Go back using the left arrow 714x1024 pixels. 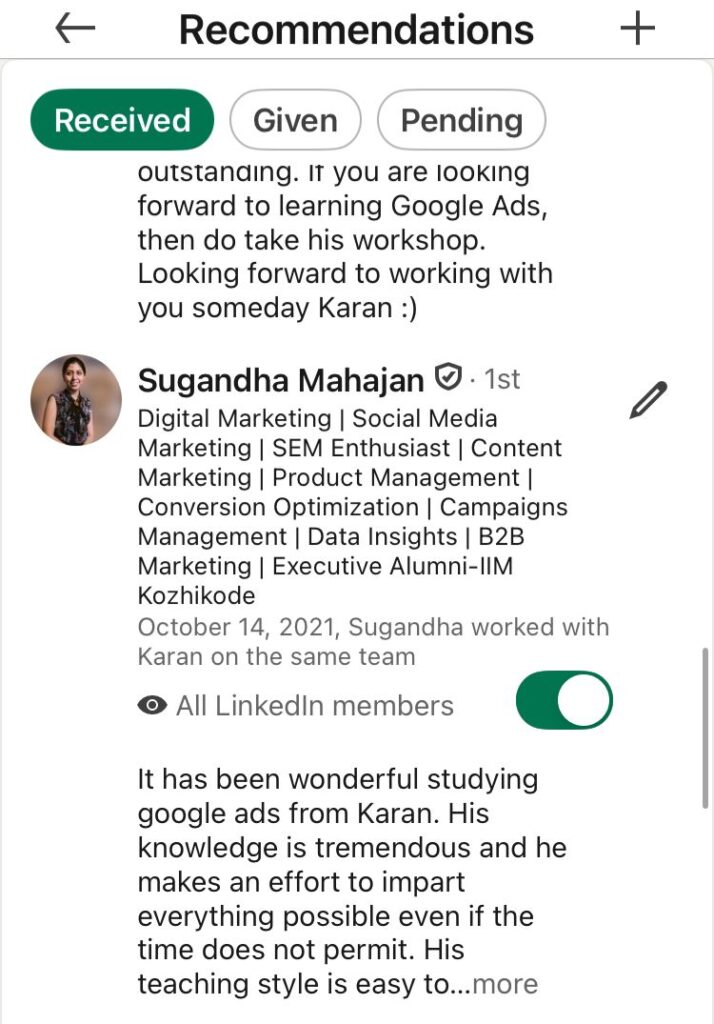pos(75,29)
